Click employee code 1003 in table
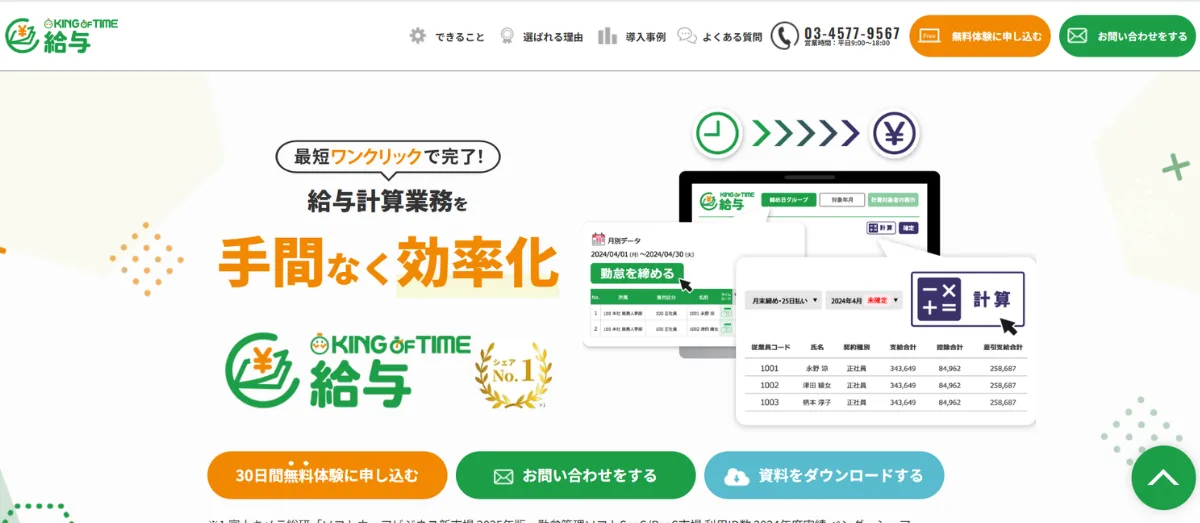This screenshot has width=1200, height=523. pos(770,402)
